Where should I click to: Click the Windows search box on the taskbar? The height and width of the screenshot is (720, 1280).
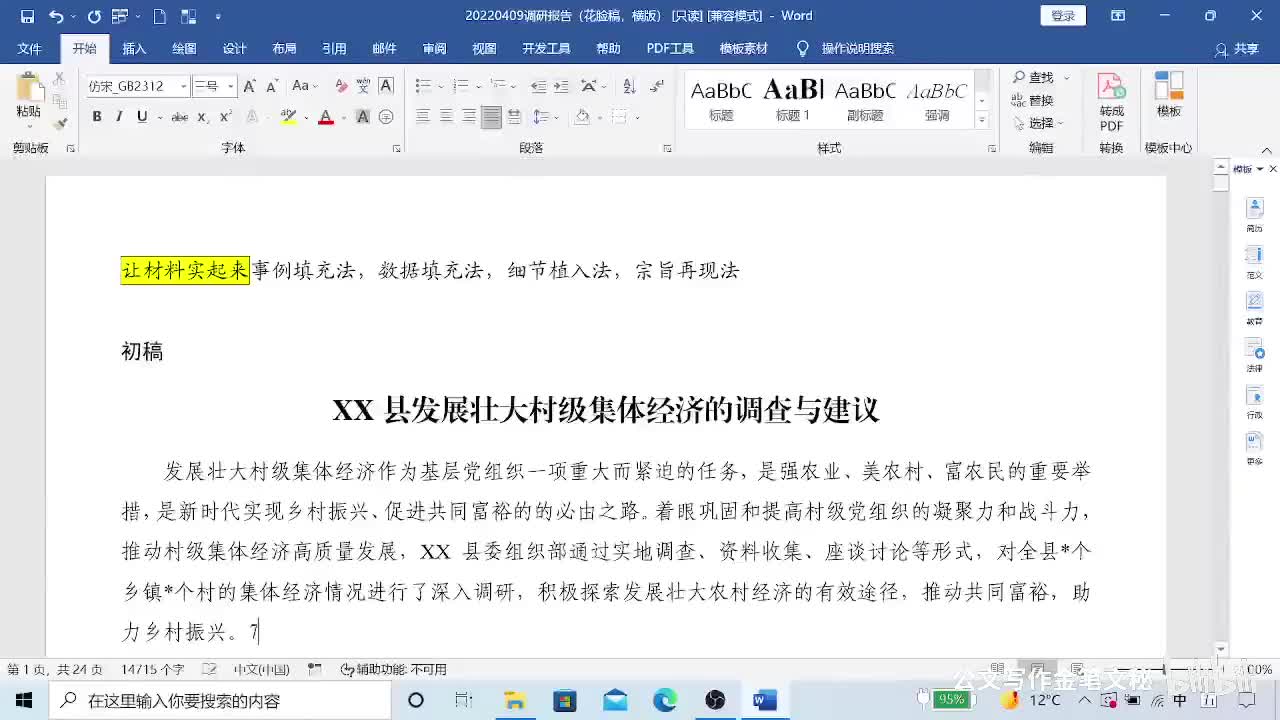(219, 700)
